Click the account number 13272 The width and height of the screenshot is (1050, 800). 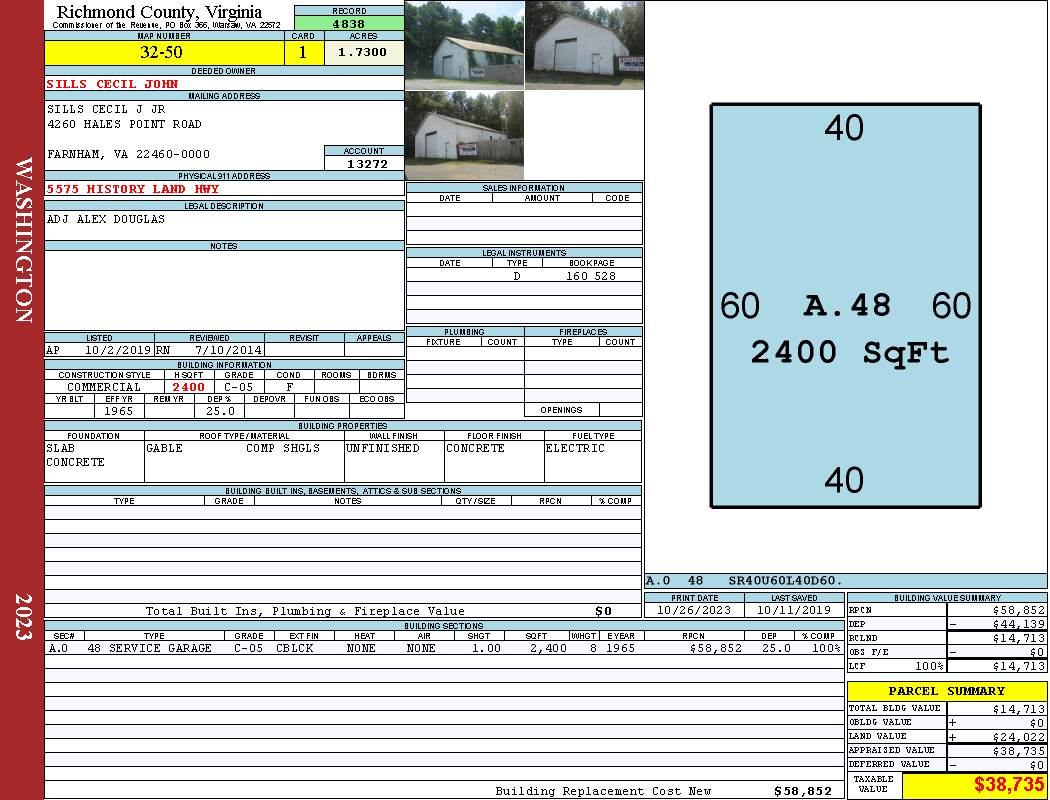click(x=365, y=163)
